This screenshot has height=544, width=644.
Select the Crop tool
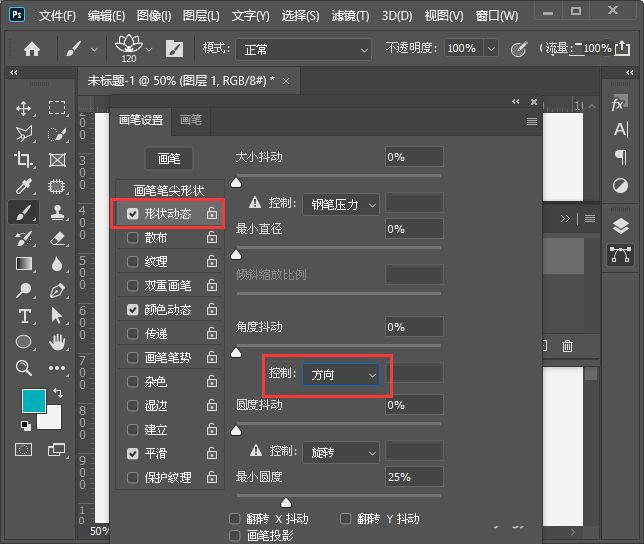pyautogui.click(x=24, y=160)
